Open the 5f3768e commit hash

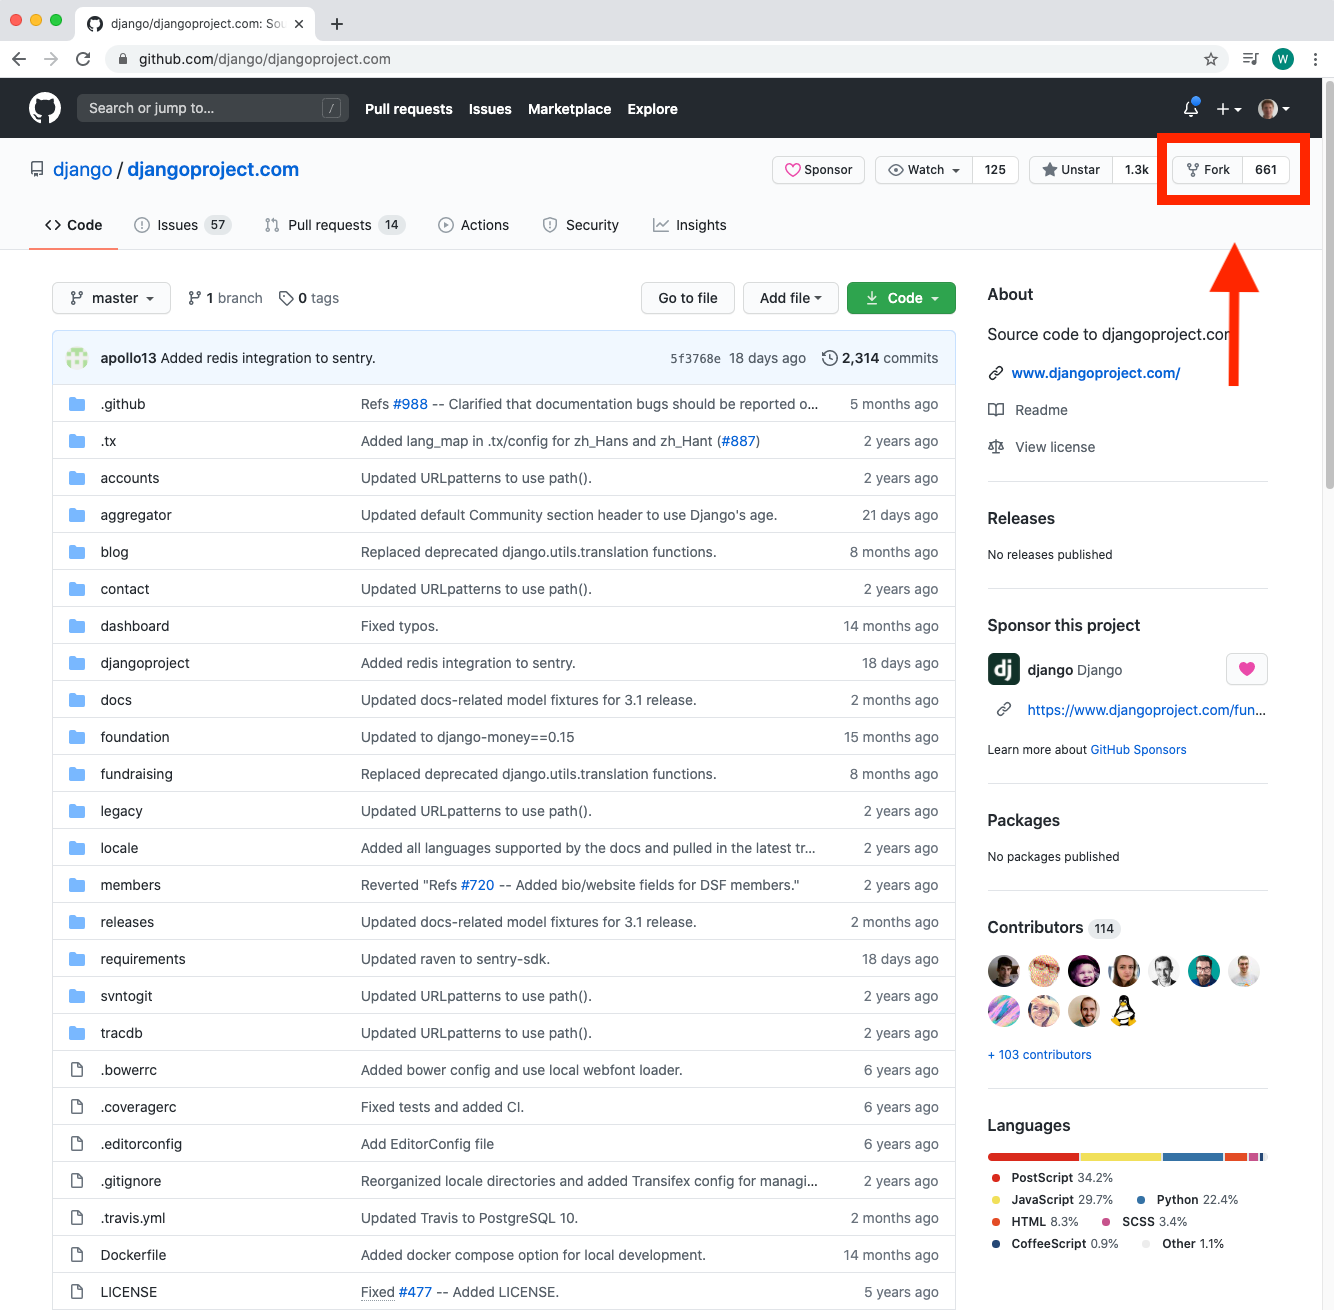tap(695, 359)
